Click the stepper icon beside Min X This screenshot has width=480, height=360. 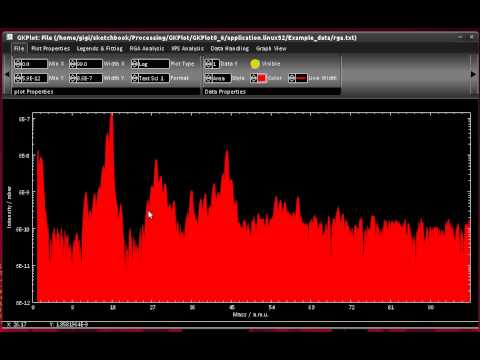tap(18, 64)
